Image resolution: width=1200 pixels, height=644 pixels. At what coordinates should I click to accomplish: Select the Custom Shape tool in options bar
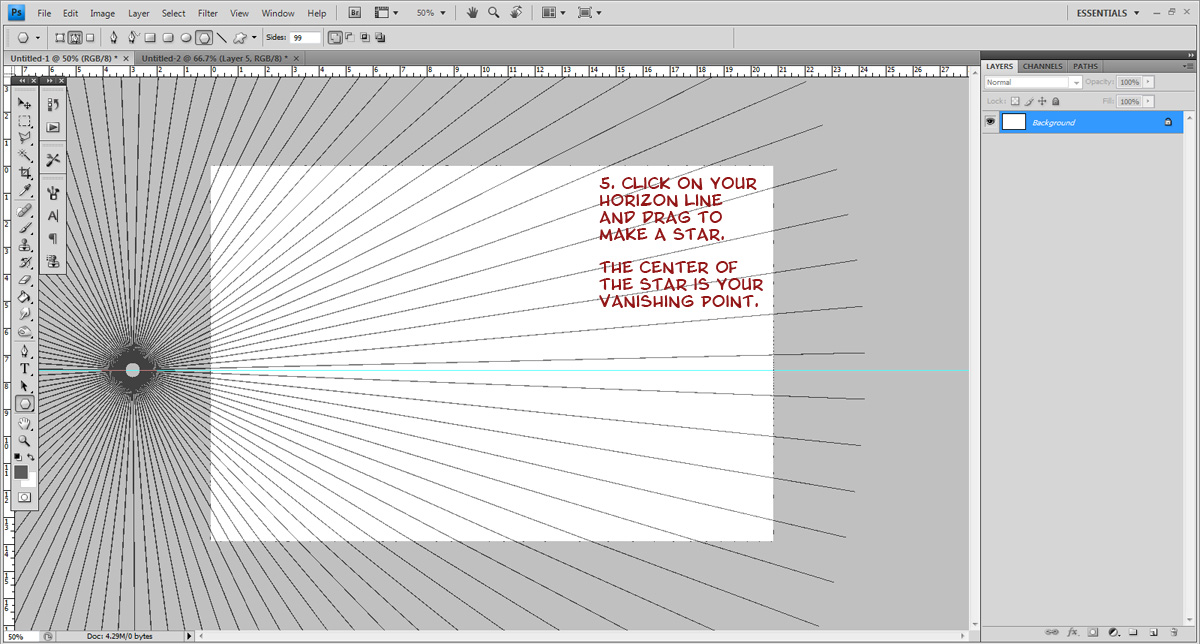pyautogui.click(x=240, y=37)
